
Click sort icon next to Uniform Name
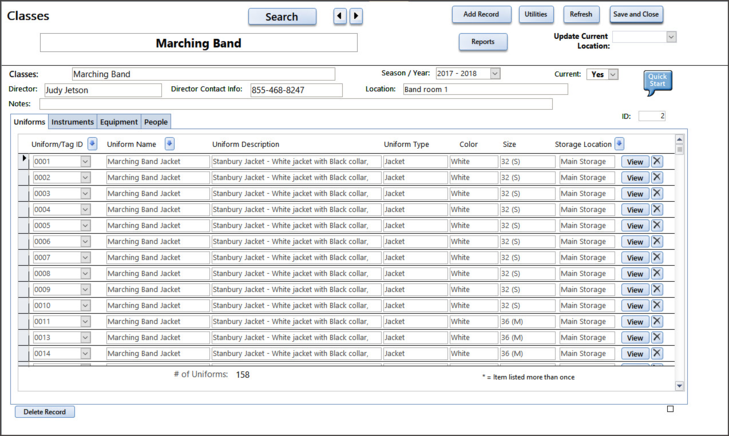168,144
